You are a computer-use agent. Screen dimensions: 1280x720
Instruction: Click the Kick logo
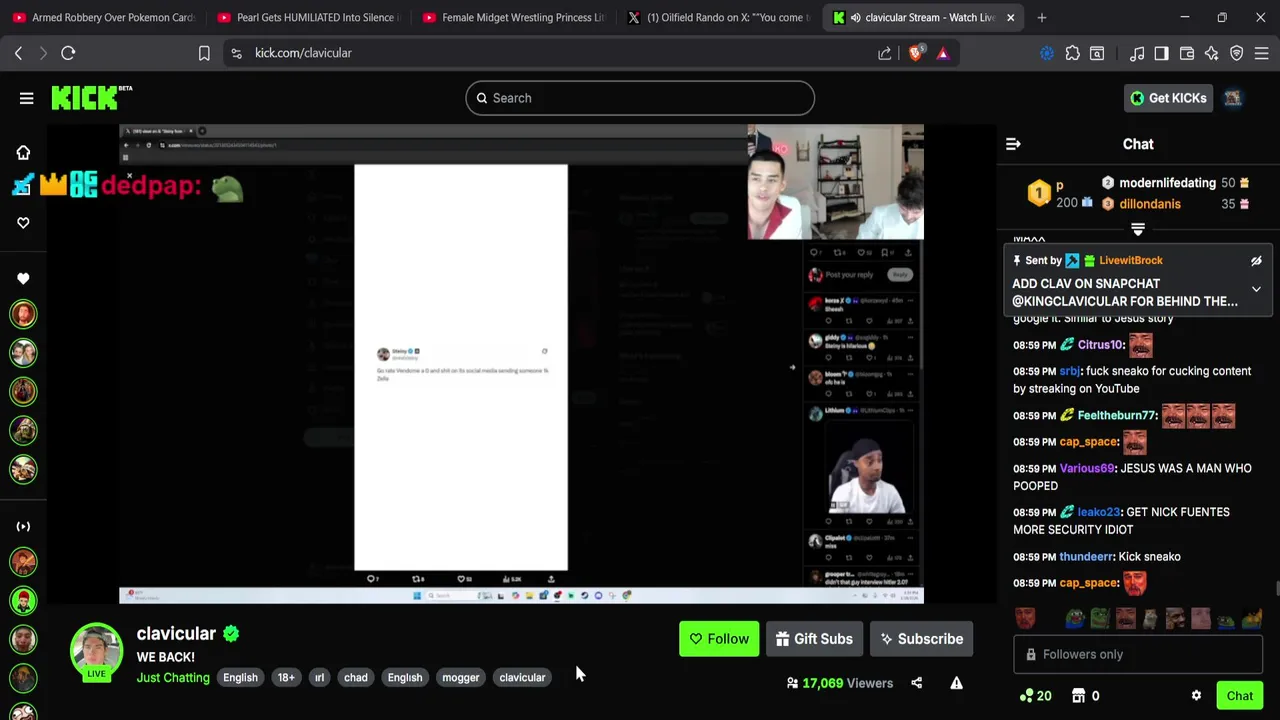[x=91, y=97]
